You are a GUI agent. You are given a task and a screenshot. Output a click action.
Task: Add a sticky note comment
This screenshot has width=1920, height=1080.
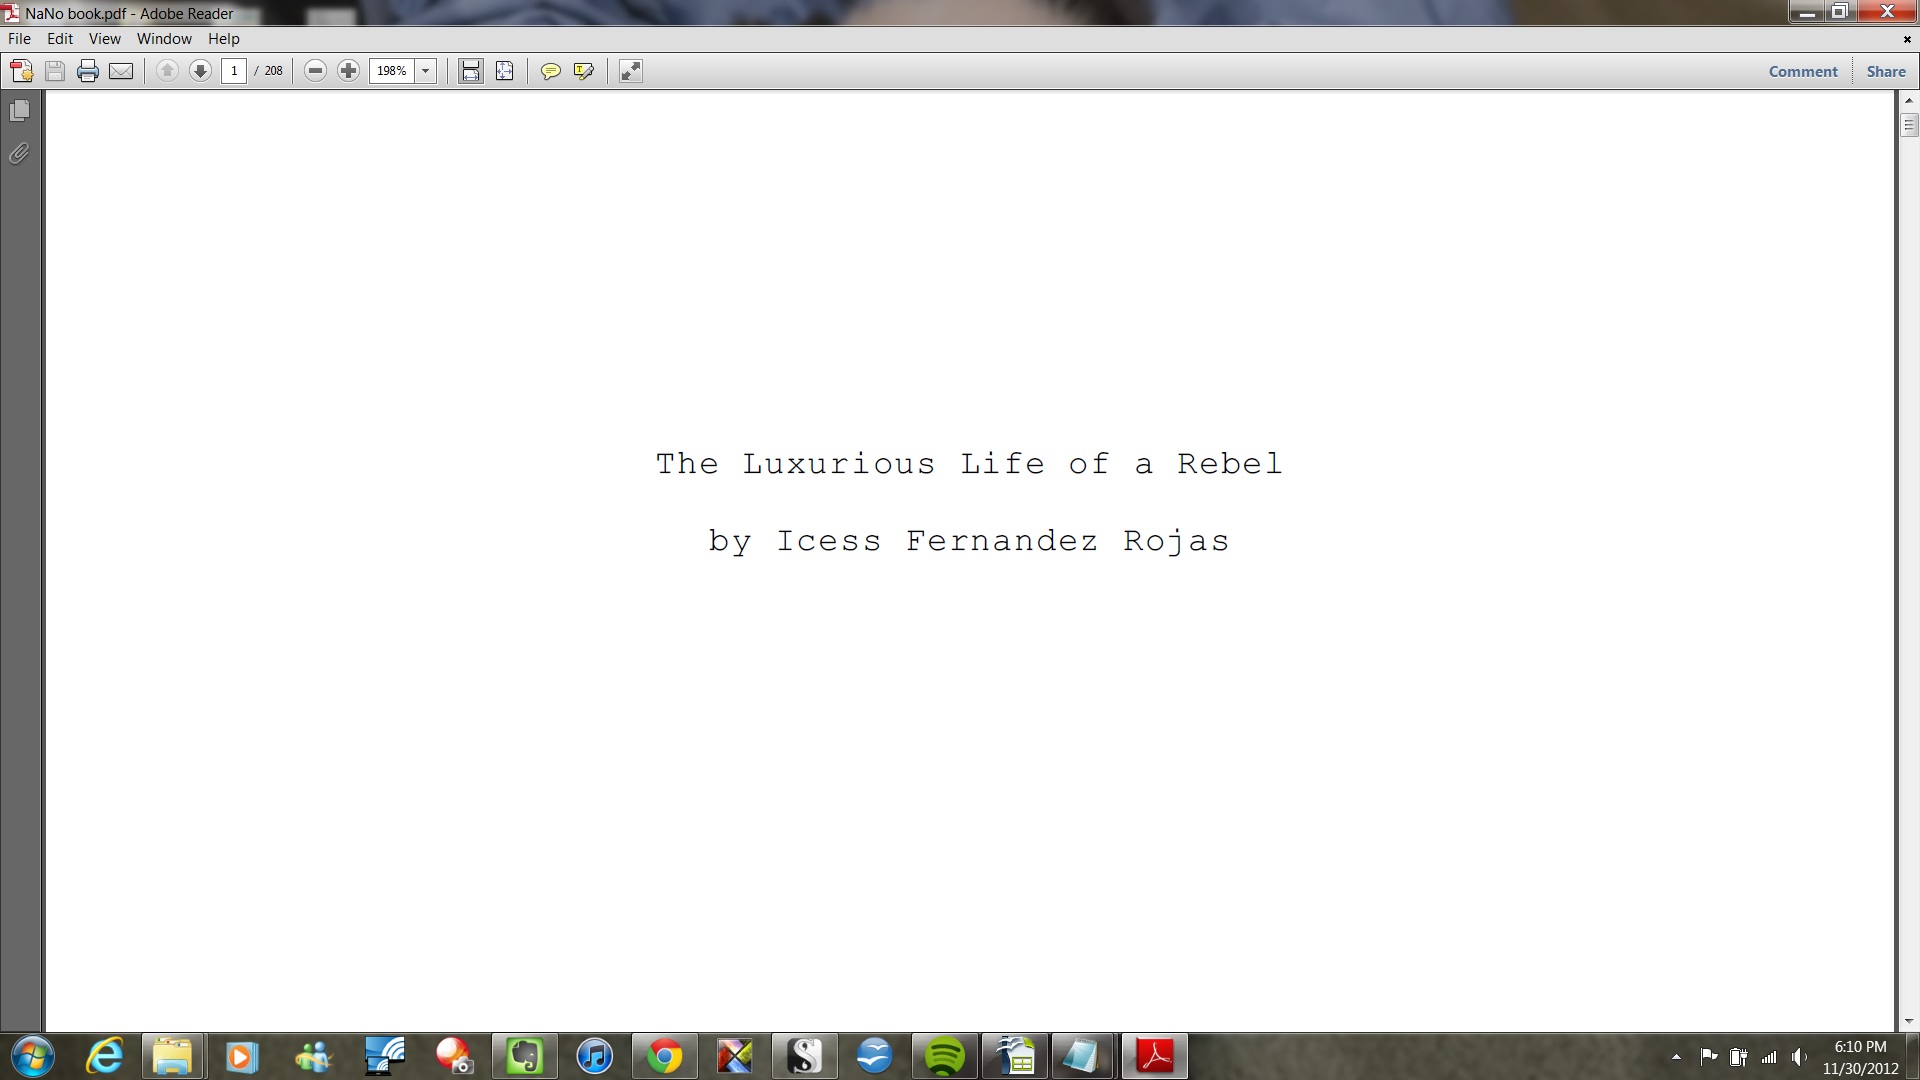(x=550, y=71)
